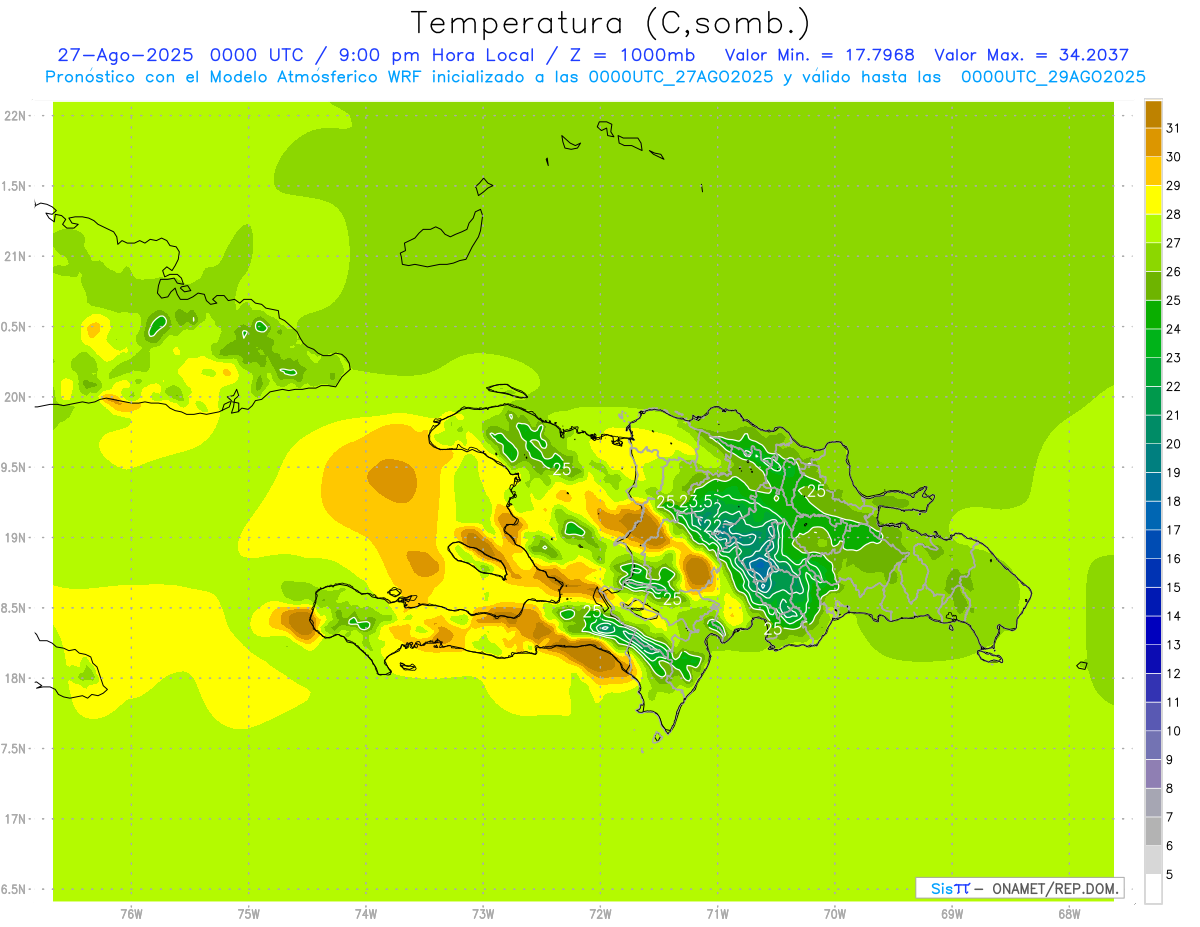Click legend label "8" on color bar
Screen dimensions: 1200x927
(x=1170, y=788)
